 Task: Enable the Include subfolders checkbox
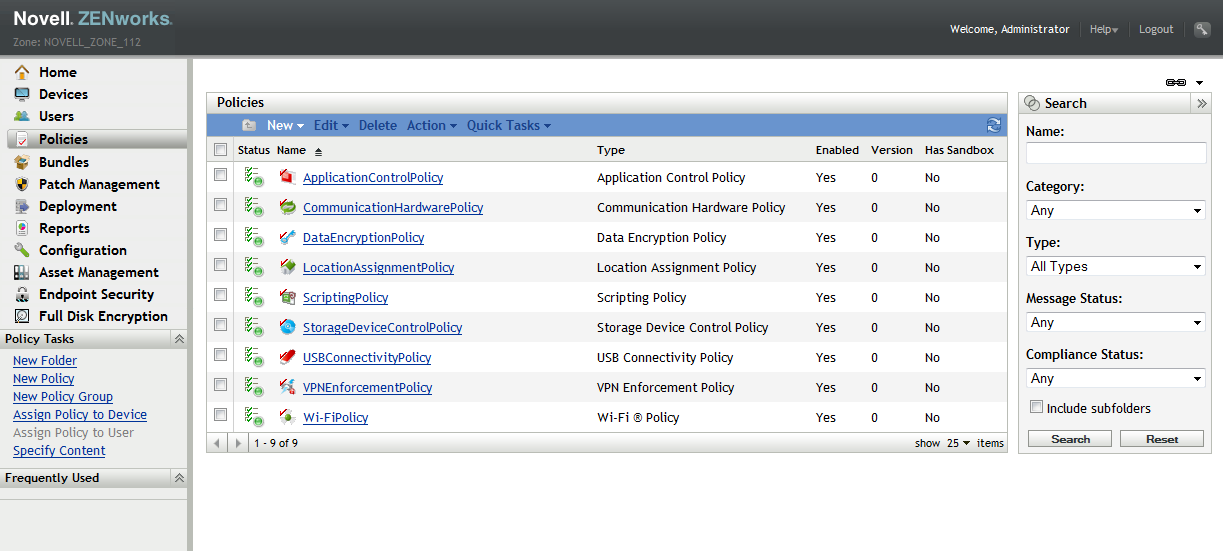[1037, 407]
